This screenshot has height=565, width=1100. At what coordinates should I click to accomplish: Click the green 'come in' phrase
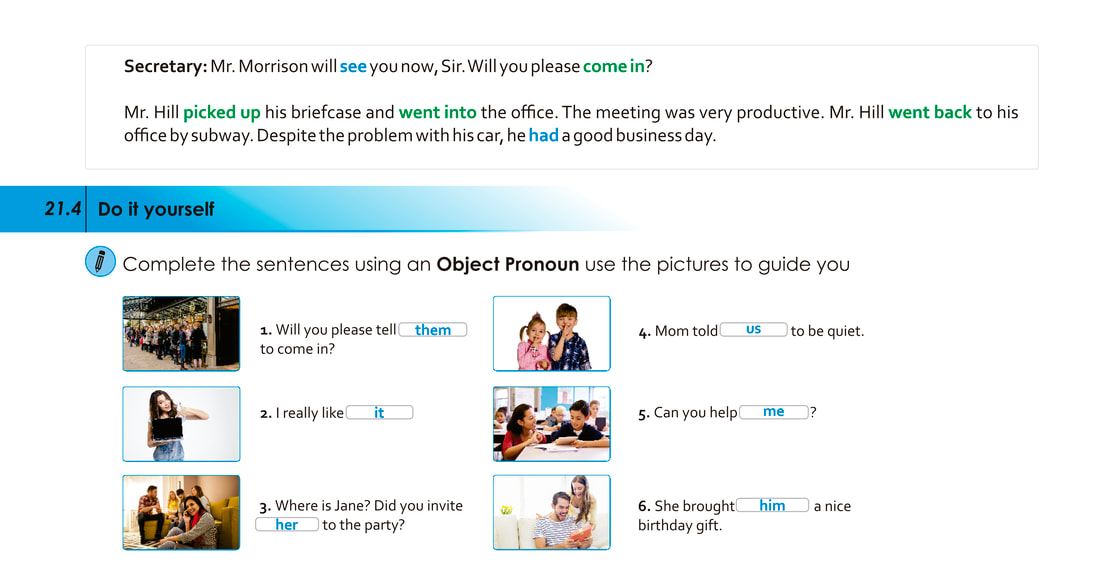click(613, 67)
